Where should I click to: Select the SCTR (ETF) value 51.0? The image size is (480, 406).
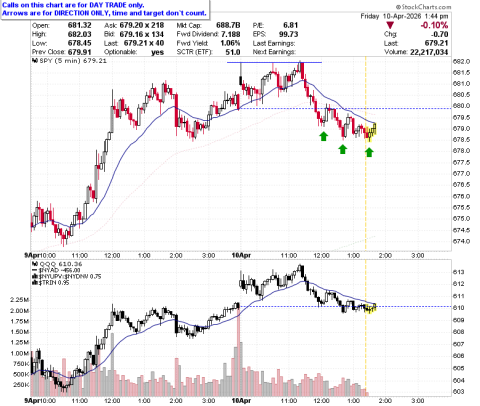coord(233,52)
